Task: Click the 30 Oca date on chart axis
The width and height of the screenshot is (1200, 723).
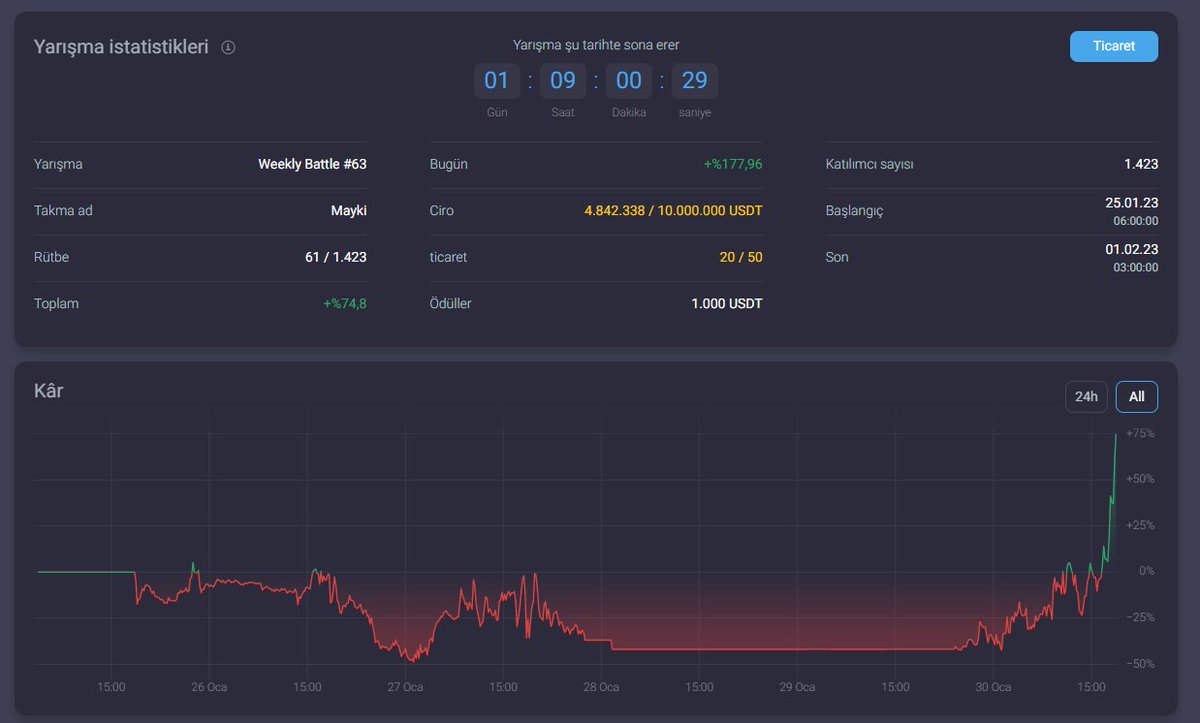Action: click(x=993, y=687)
